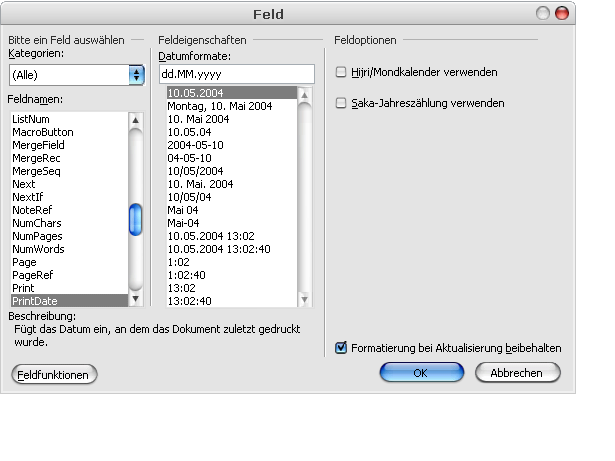The image size is (615, 461).
Task: Enable Hijri/Mondkalender verwenden checkbox
Action: click(x=341, y=72)
